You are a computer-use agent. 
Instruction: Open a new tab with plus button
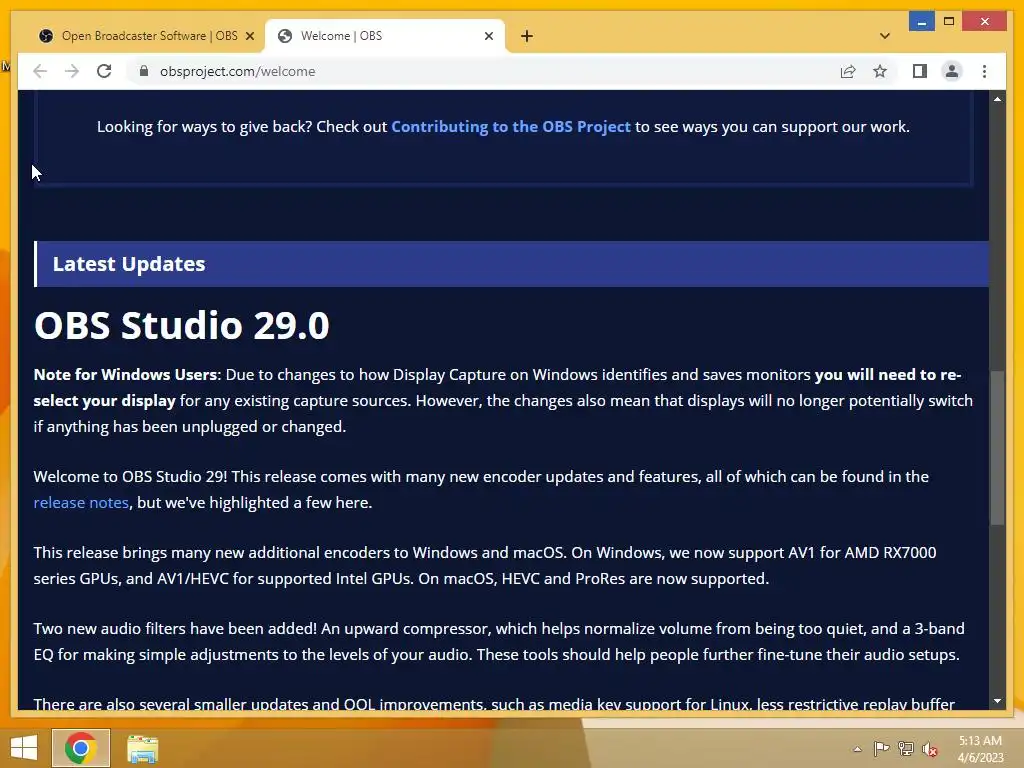pyautogui.click(x=527, y=36)
